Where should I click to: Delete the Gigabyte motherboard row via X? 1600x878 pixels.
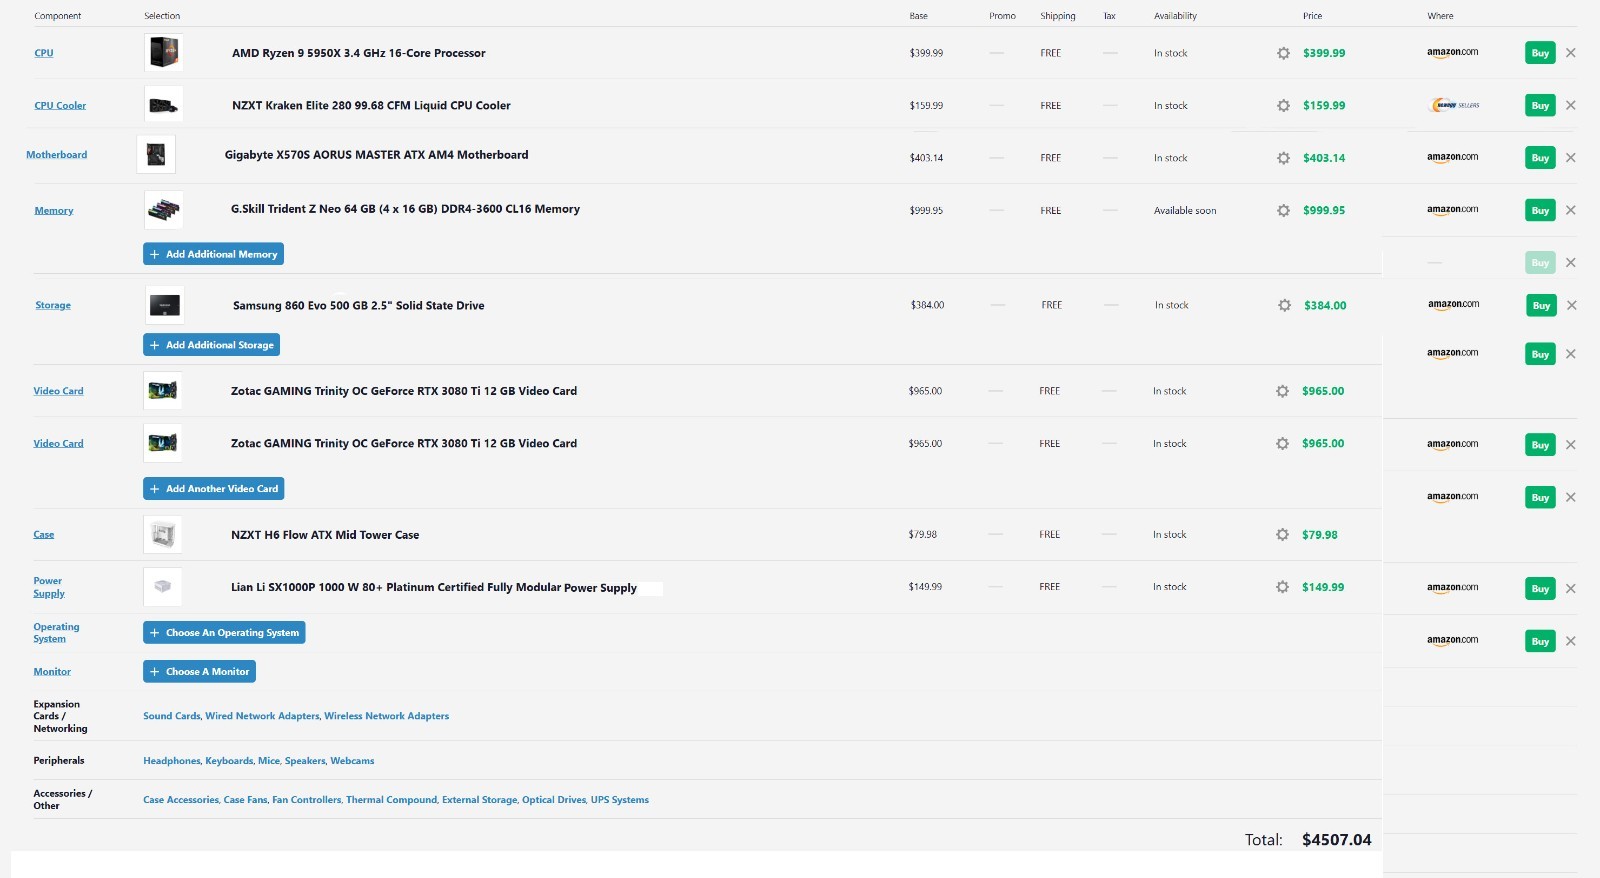1570,158
